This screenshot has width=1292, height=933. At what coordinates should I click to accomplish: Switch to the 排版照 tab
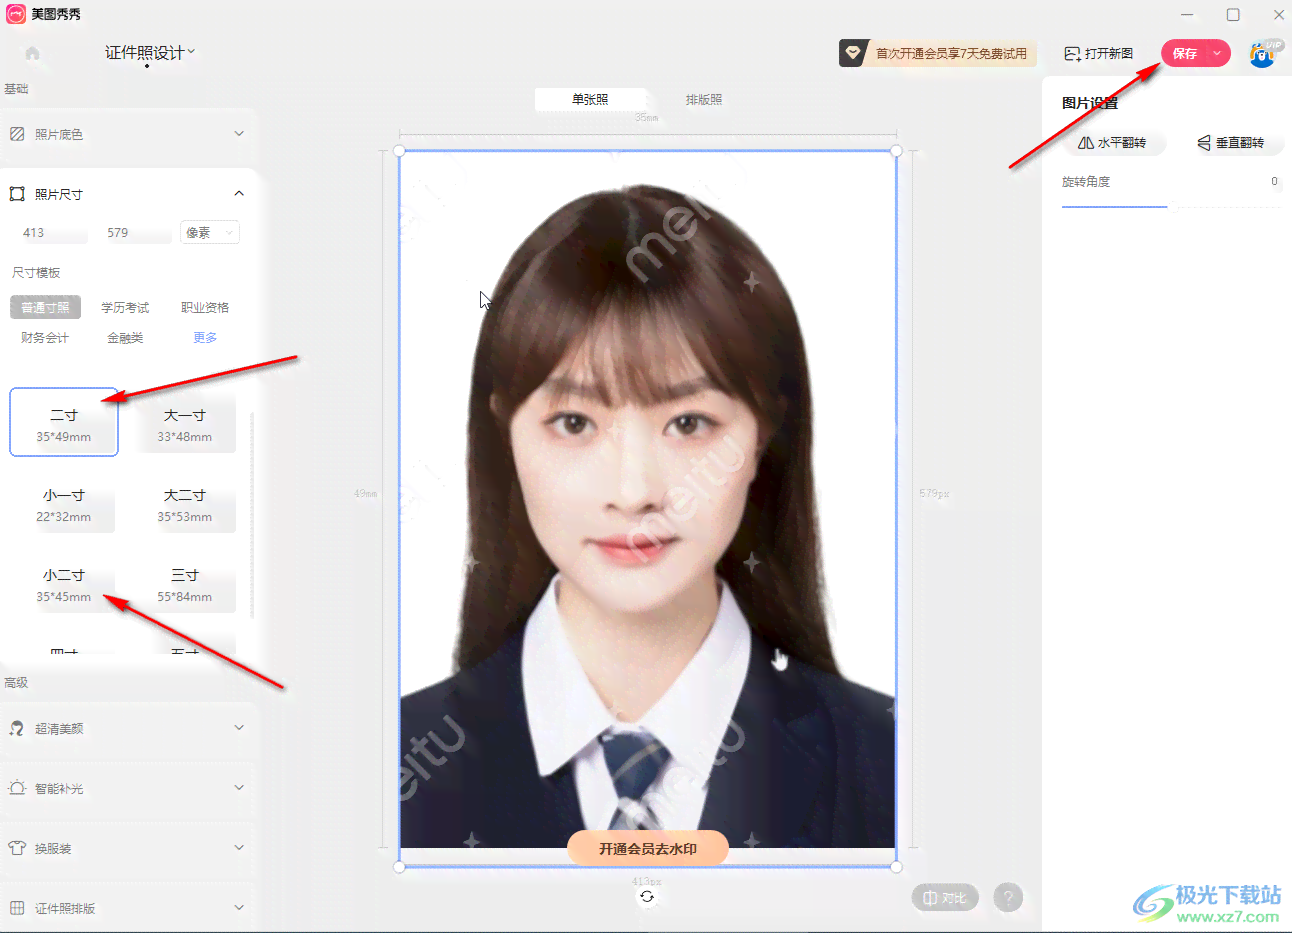(704, 99)
